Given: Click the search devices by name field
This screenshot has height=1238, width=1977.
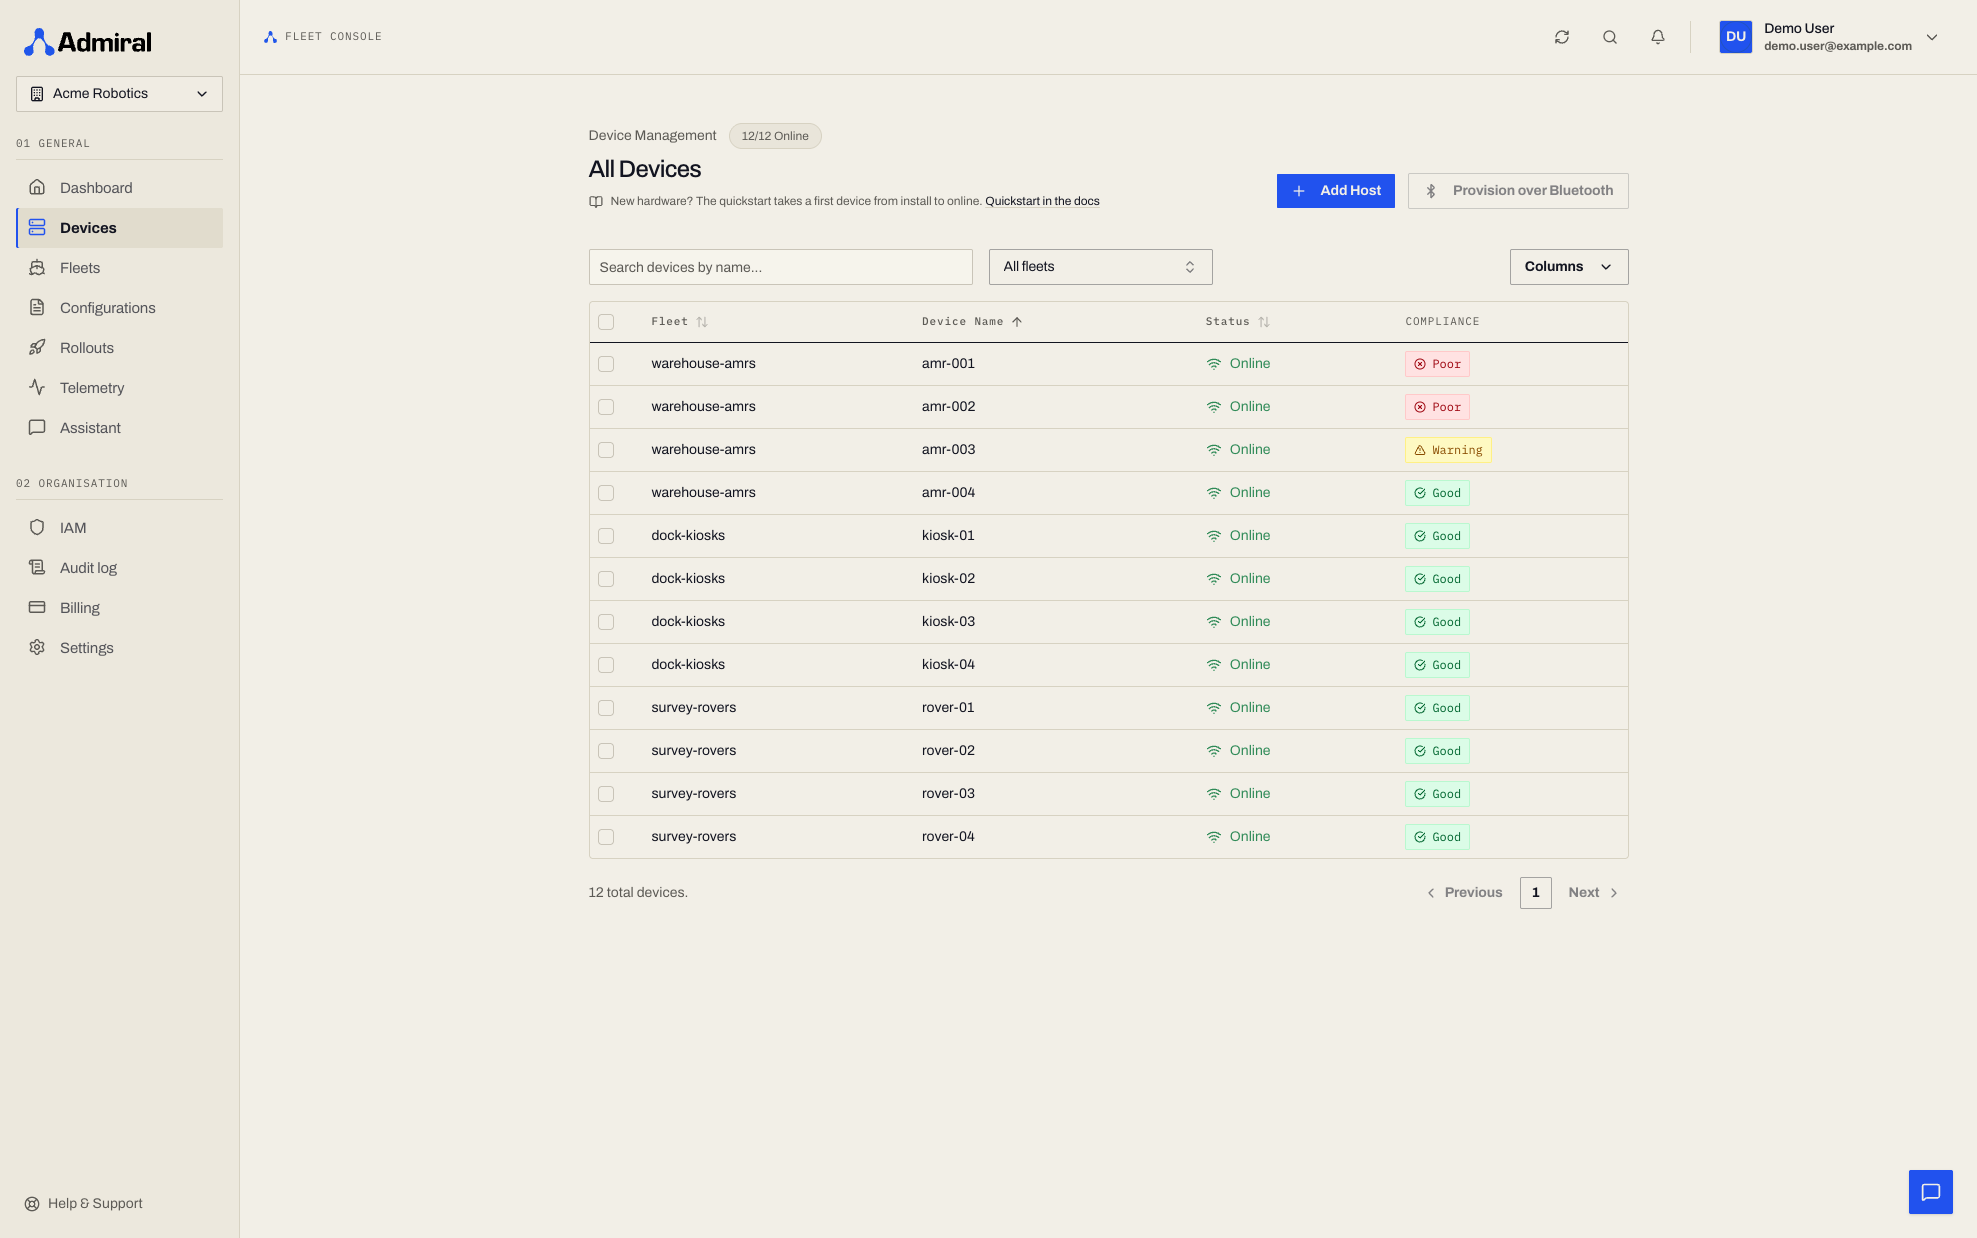Looking at the screenshot, I should tap(780, 267).
